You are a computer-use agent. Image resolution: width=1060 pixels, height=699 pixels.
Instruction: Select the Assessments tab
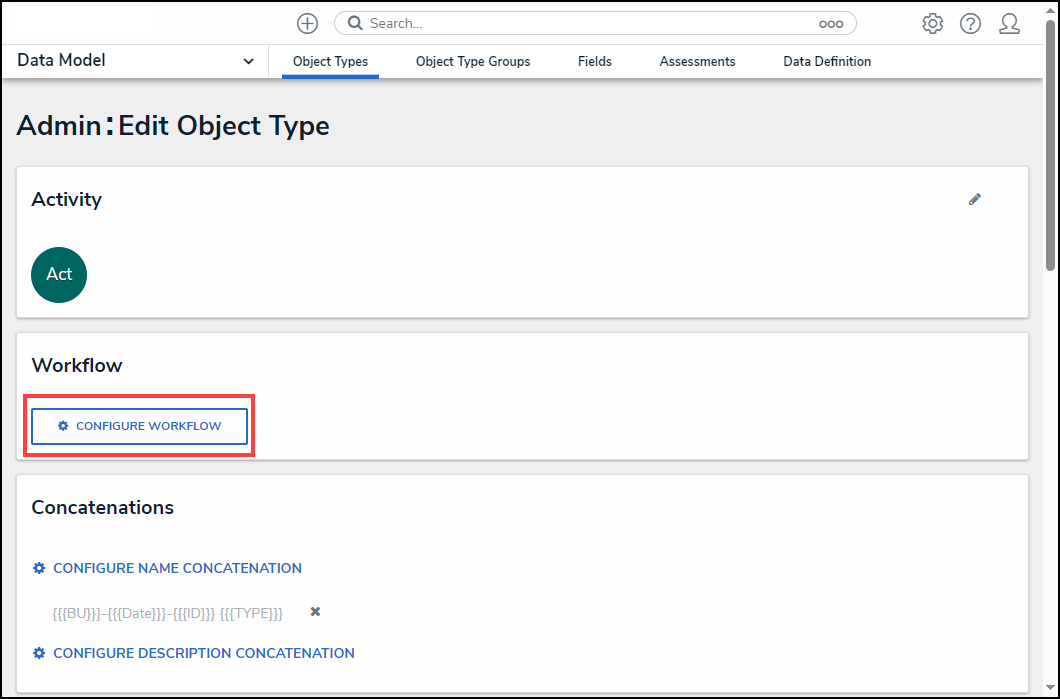pos(697,61)
